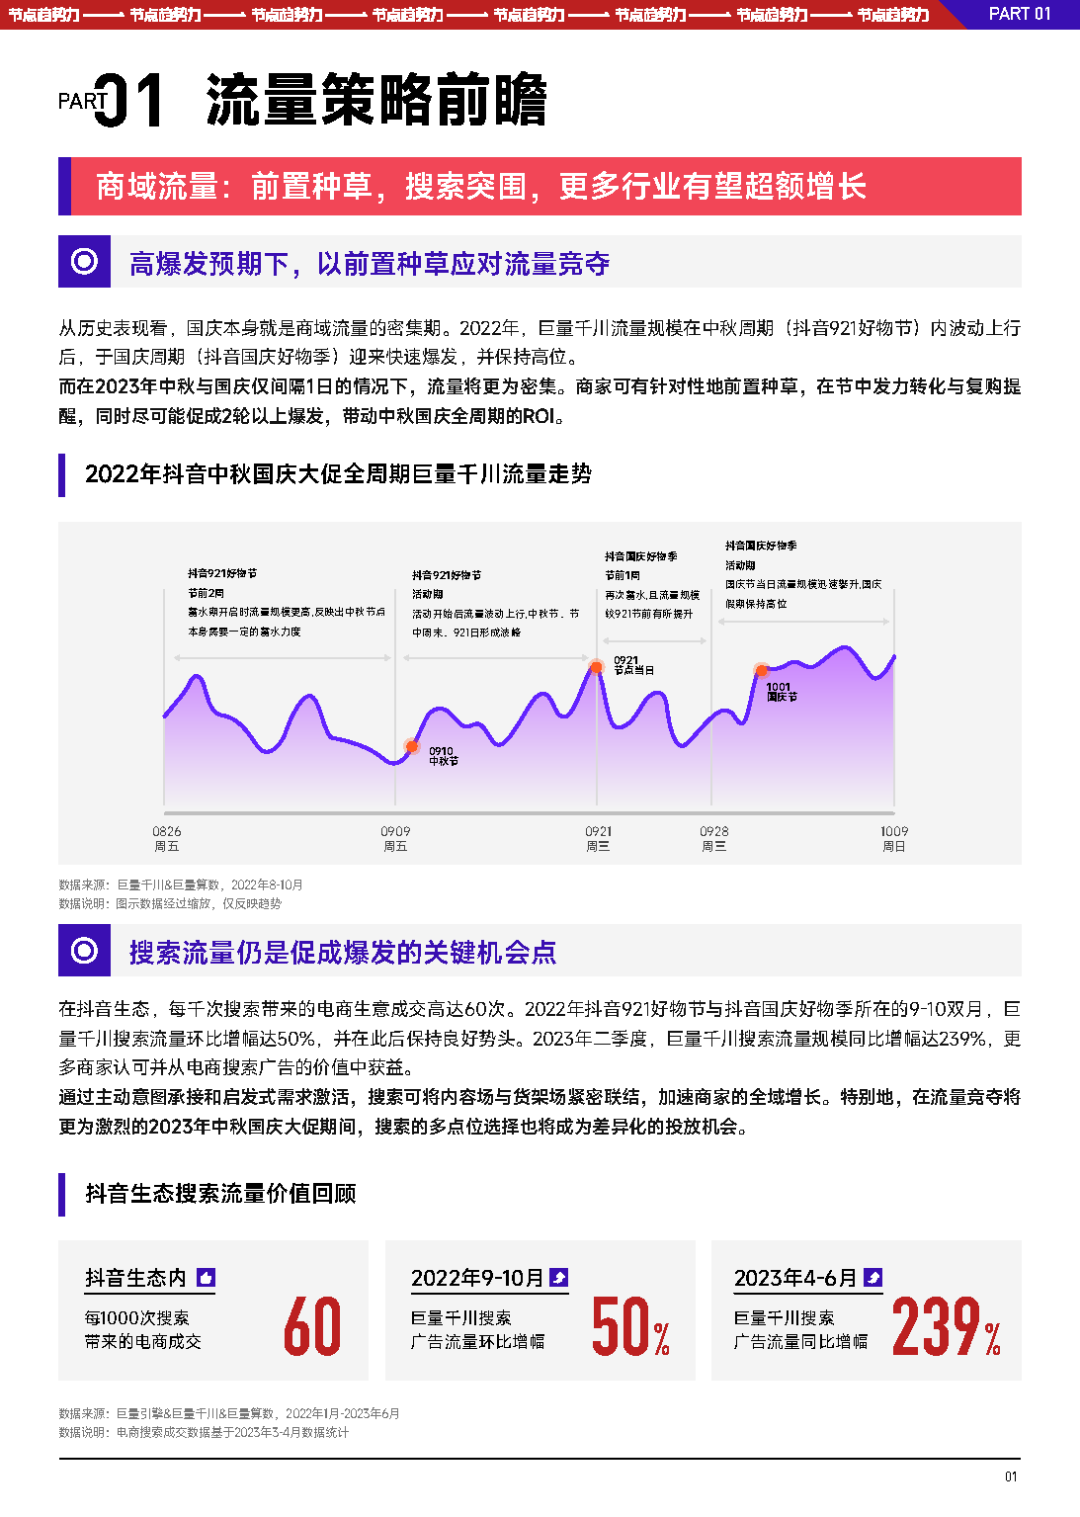Click the heading 高爆发预期下，以前置种草应对流量竞夺
Screen dimensions: 1080x1517
click(369, 263)
